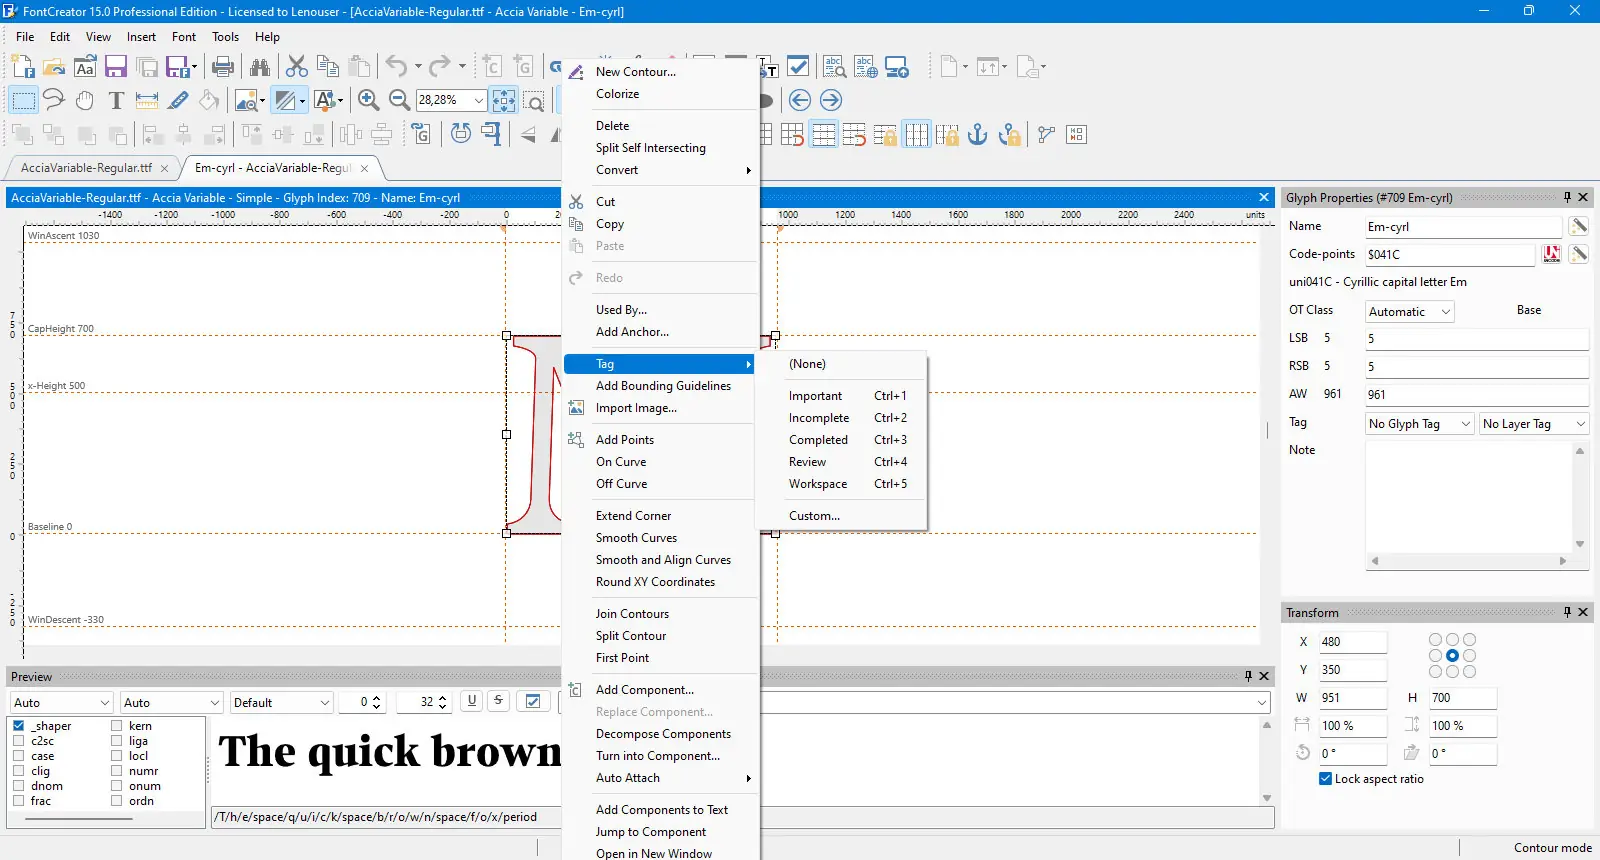Select the lasso selection tool
Screen dimensions: 1600x860
click(x=54, y=100)
